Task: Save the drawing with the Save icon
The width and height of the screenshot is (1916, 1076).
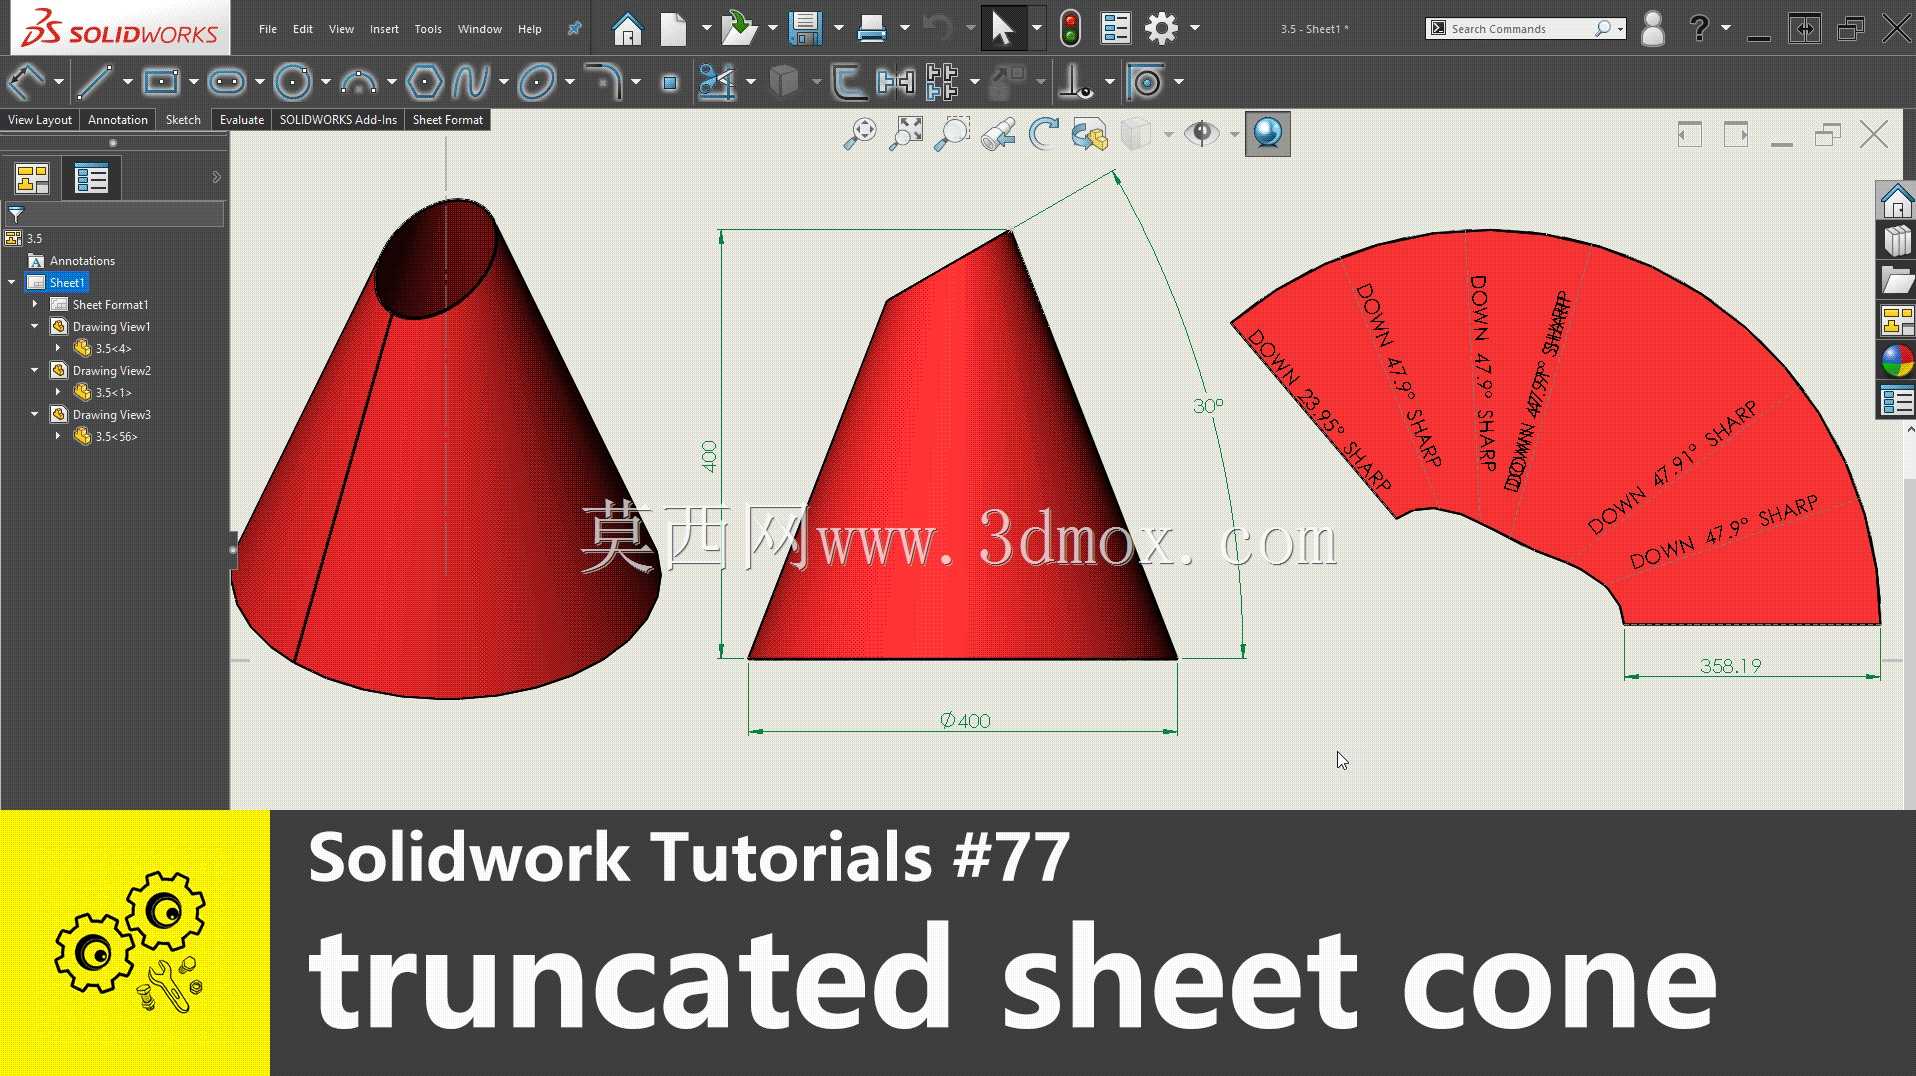Action: pos(805,29)
